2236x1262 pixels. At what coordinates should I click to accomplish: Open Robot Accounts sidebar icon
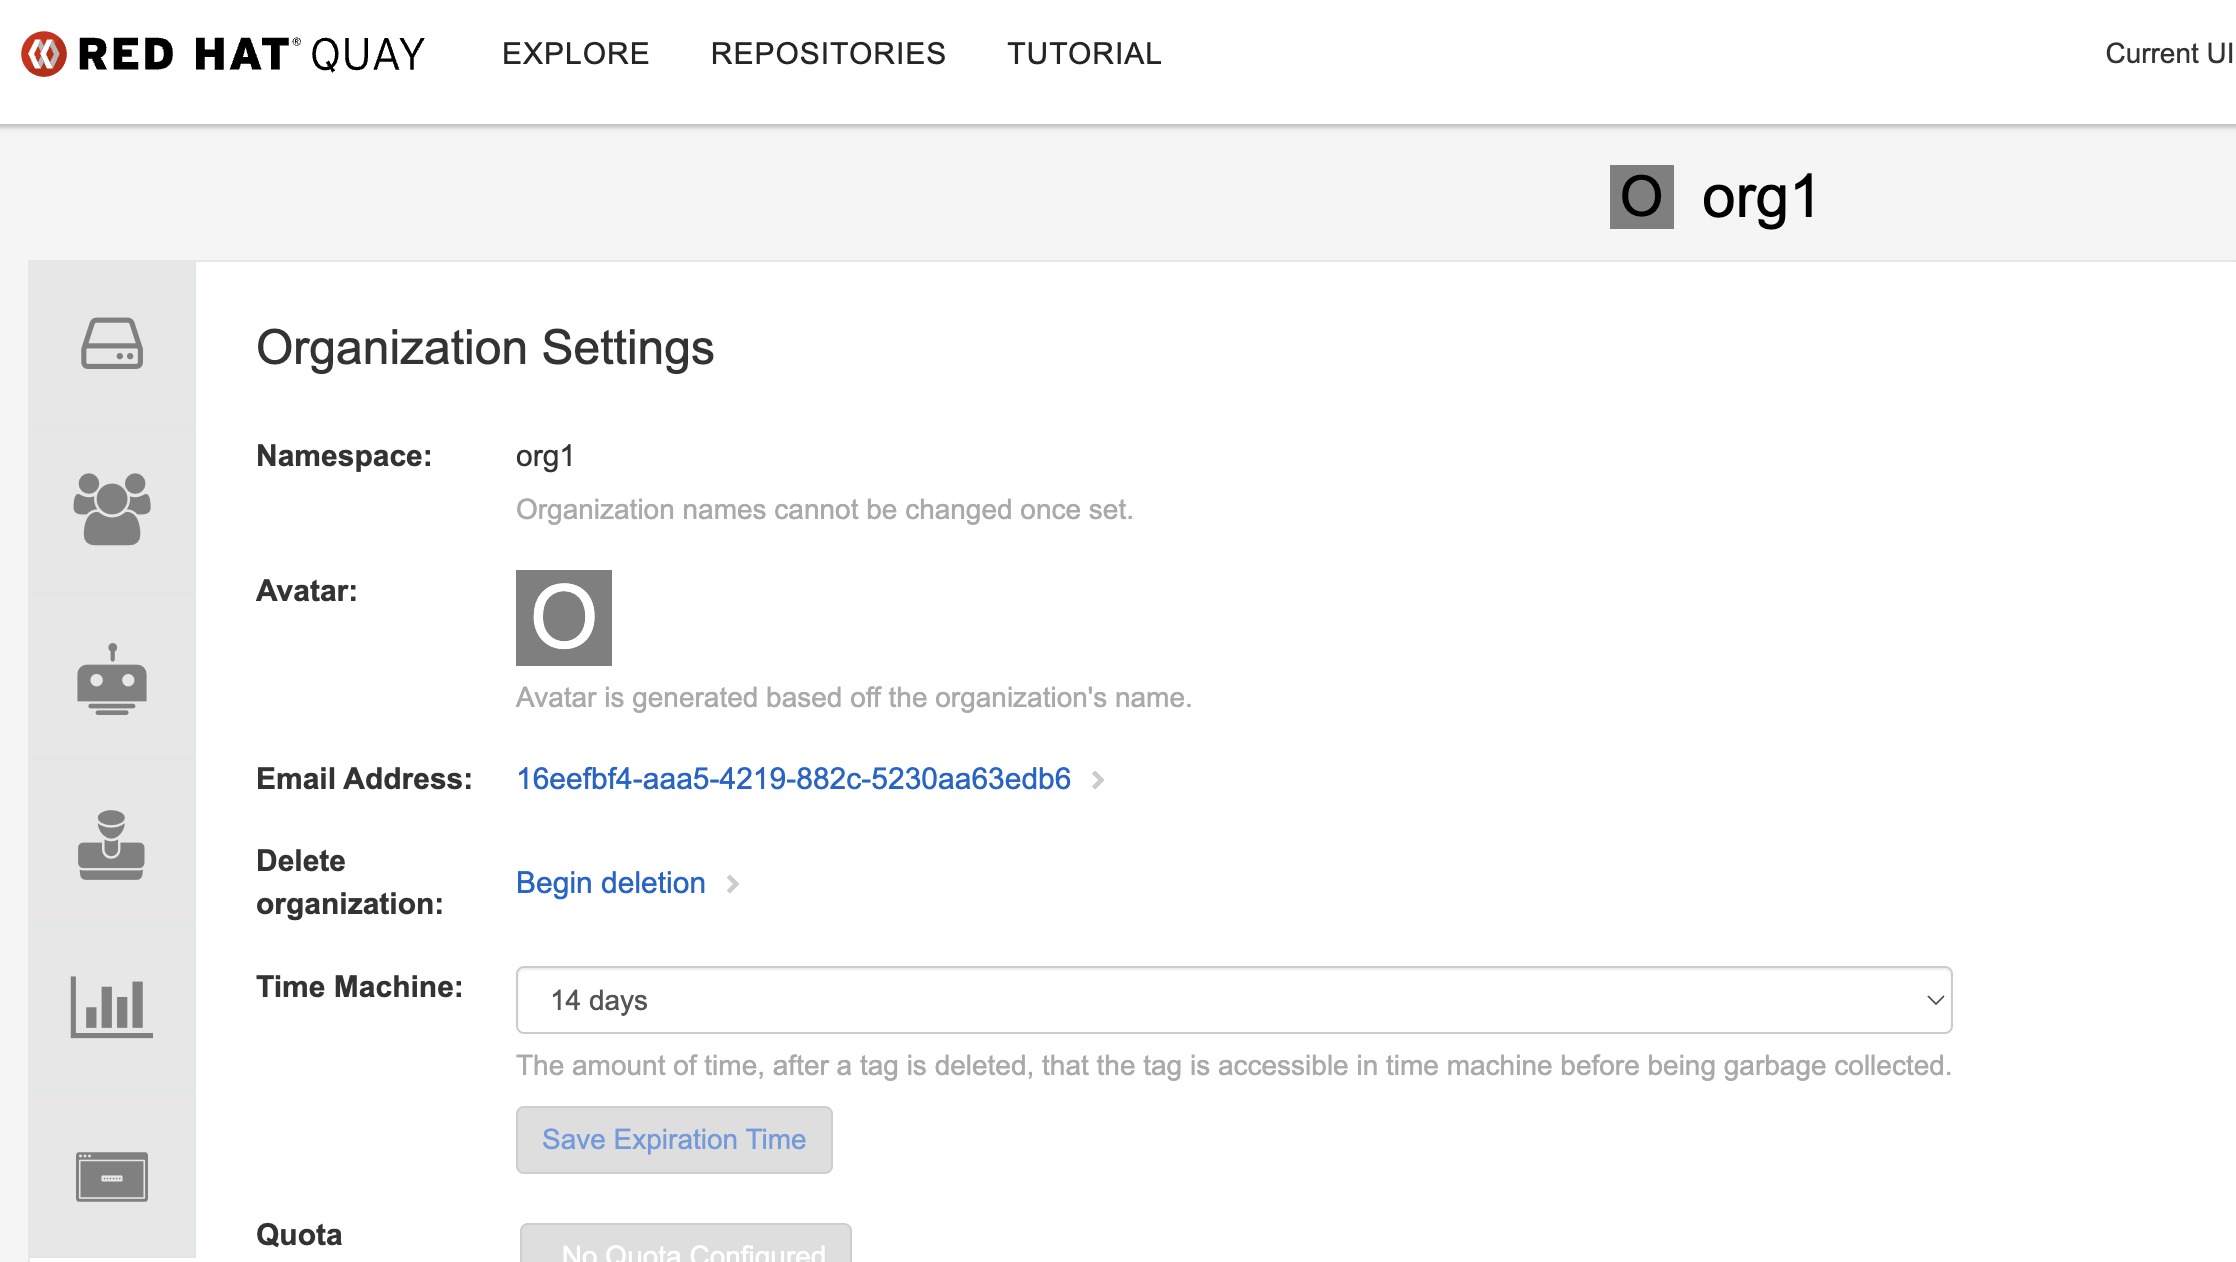tap(112, 679)
